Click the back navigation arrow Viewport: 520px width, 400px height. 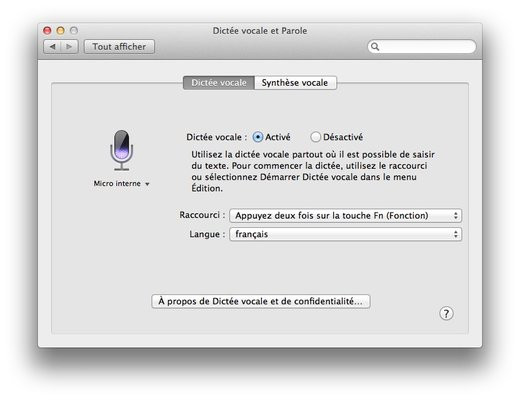pos(52,47)
